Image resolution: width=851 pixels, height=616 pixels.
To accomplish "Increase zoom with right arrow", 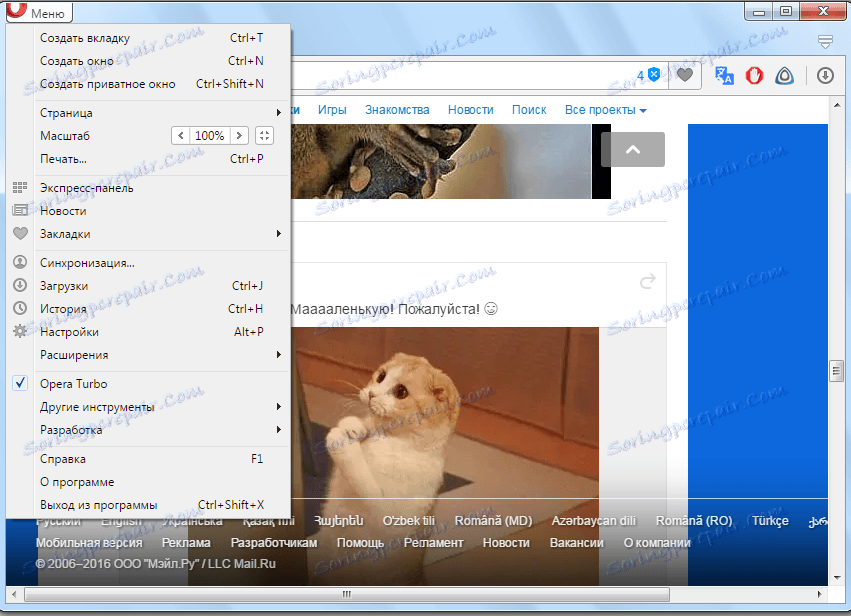I will [x=239, y=136].
